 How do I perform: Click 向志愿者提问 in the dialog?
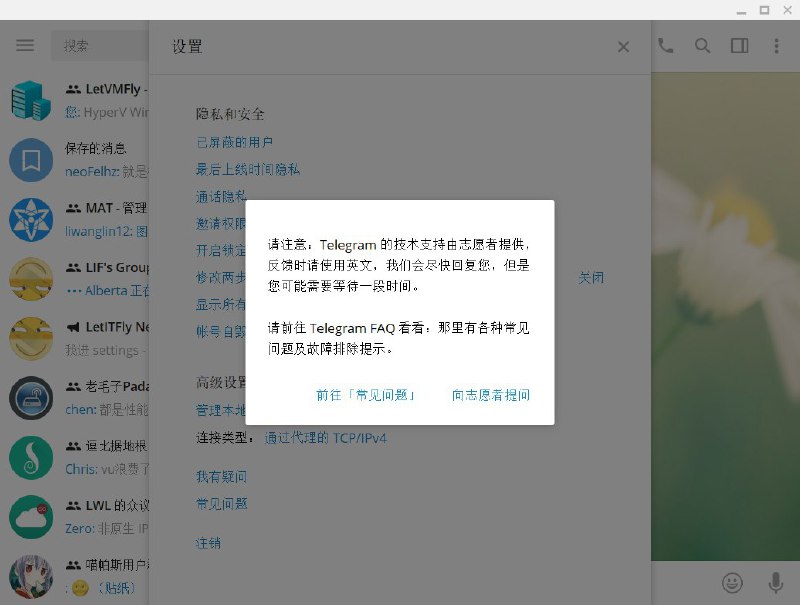491,395
